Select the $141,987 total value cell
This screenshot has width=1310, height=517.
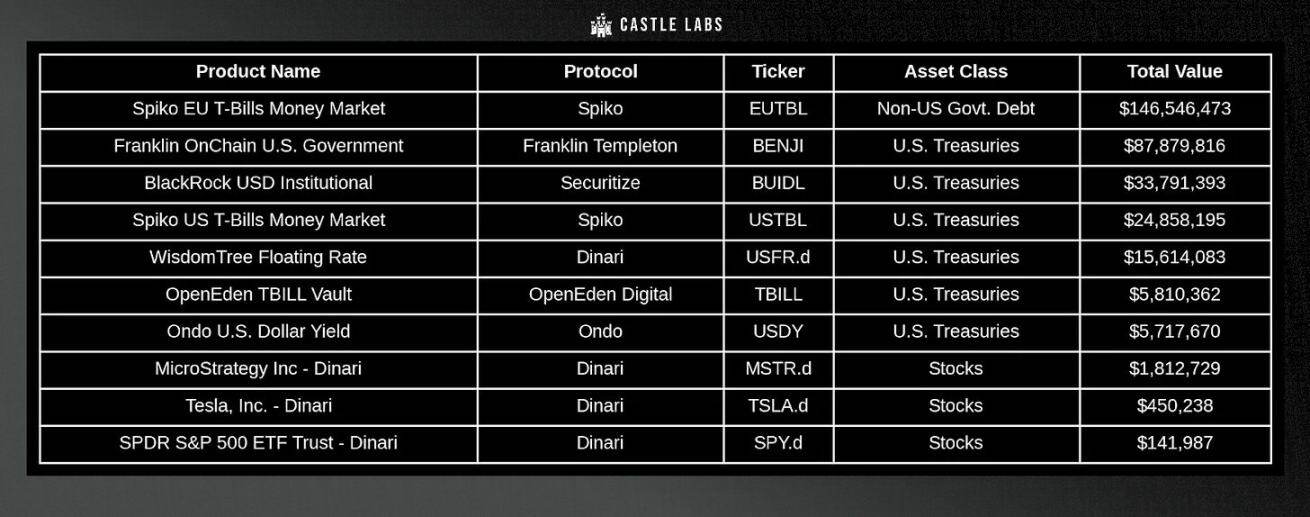tap(1175, 443)
